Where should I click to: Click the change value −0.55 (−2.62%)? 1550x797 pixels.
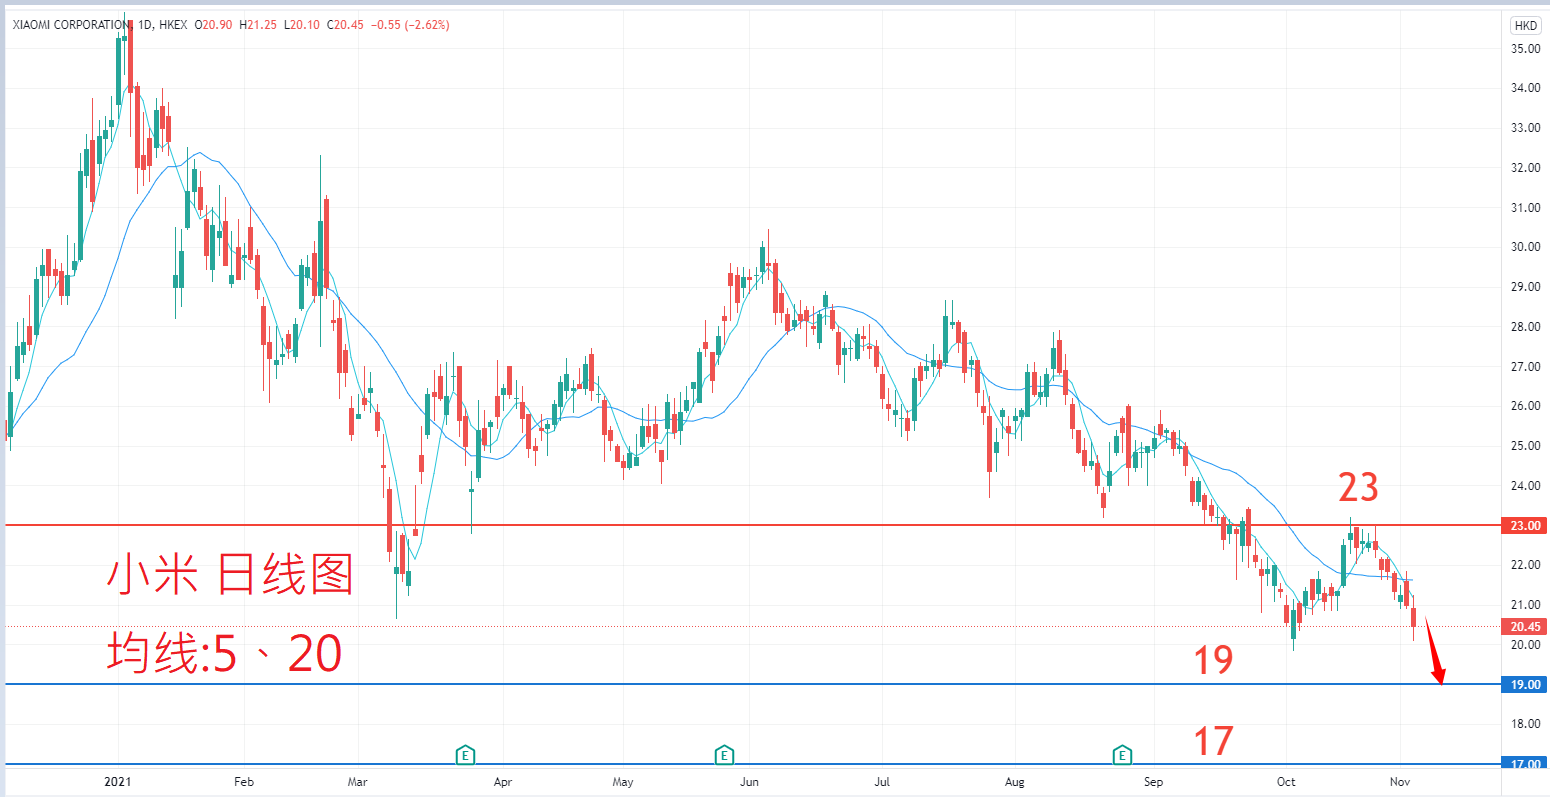click(x=410, y=25)
